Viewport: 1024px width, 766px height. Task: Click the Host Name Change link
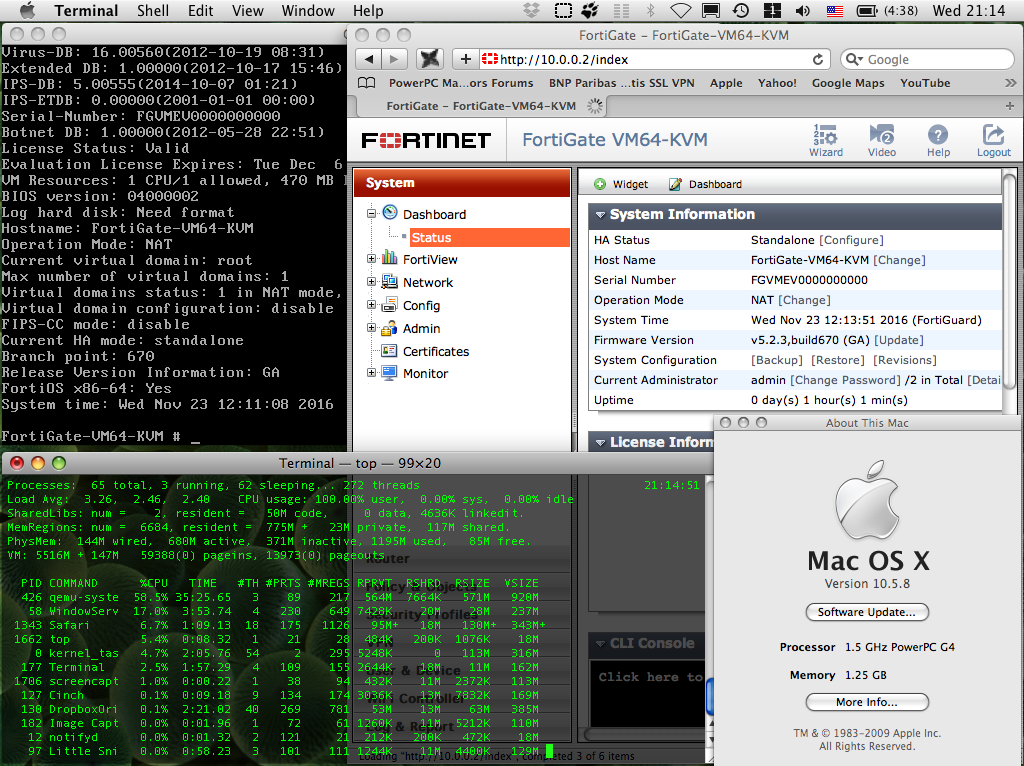(x=899, y=260)
